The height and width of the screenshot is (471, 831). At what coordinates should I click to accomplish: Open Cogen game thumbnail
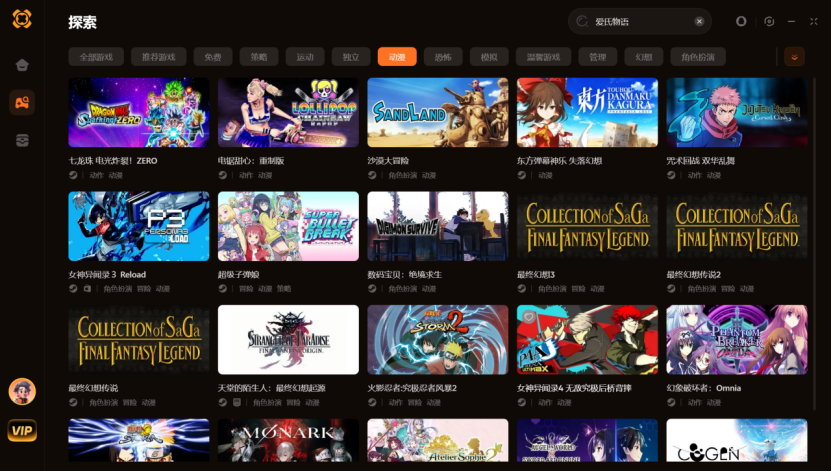[x=737, y=440]
